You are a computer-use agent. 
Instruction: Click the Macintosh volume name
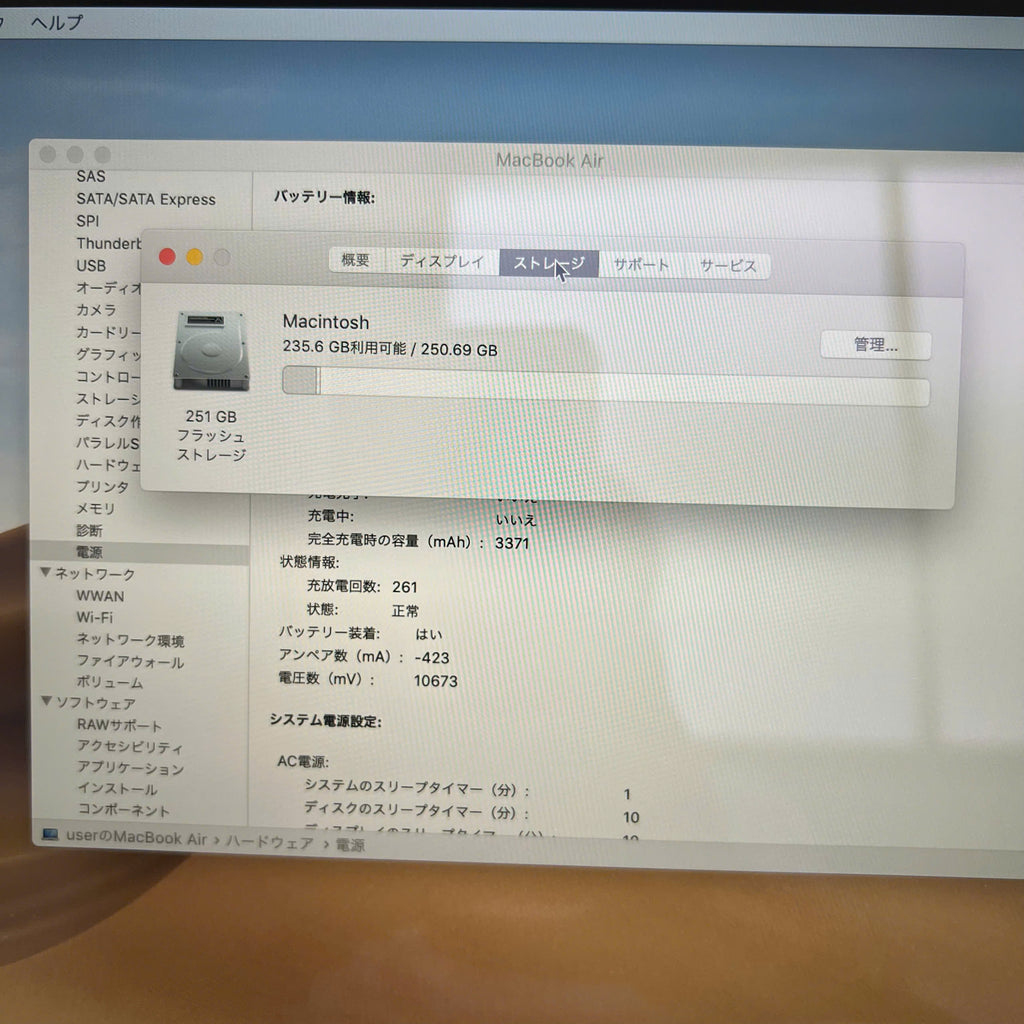point(326,322)
